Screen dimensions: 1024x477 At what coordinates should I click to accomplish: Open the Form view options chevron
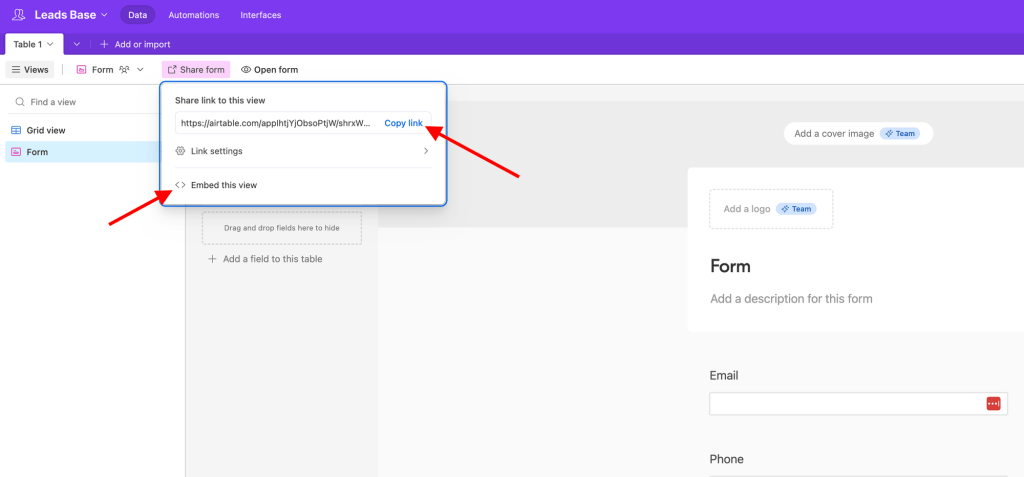(140, 69)
